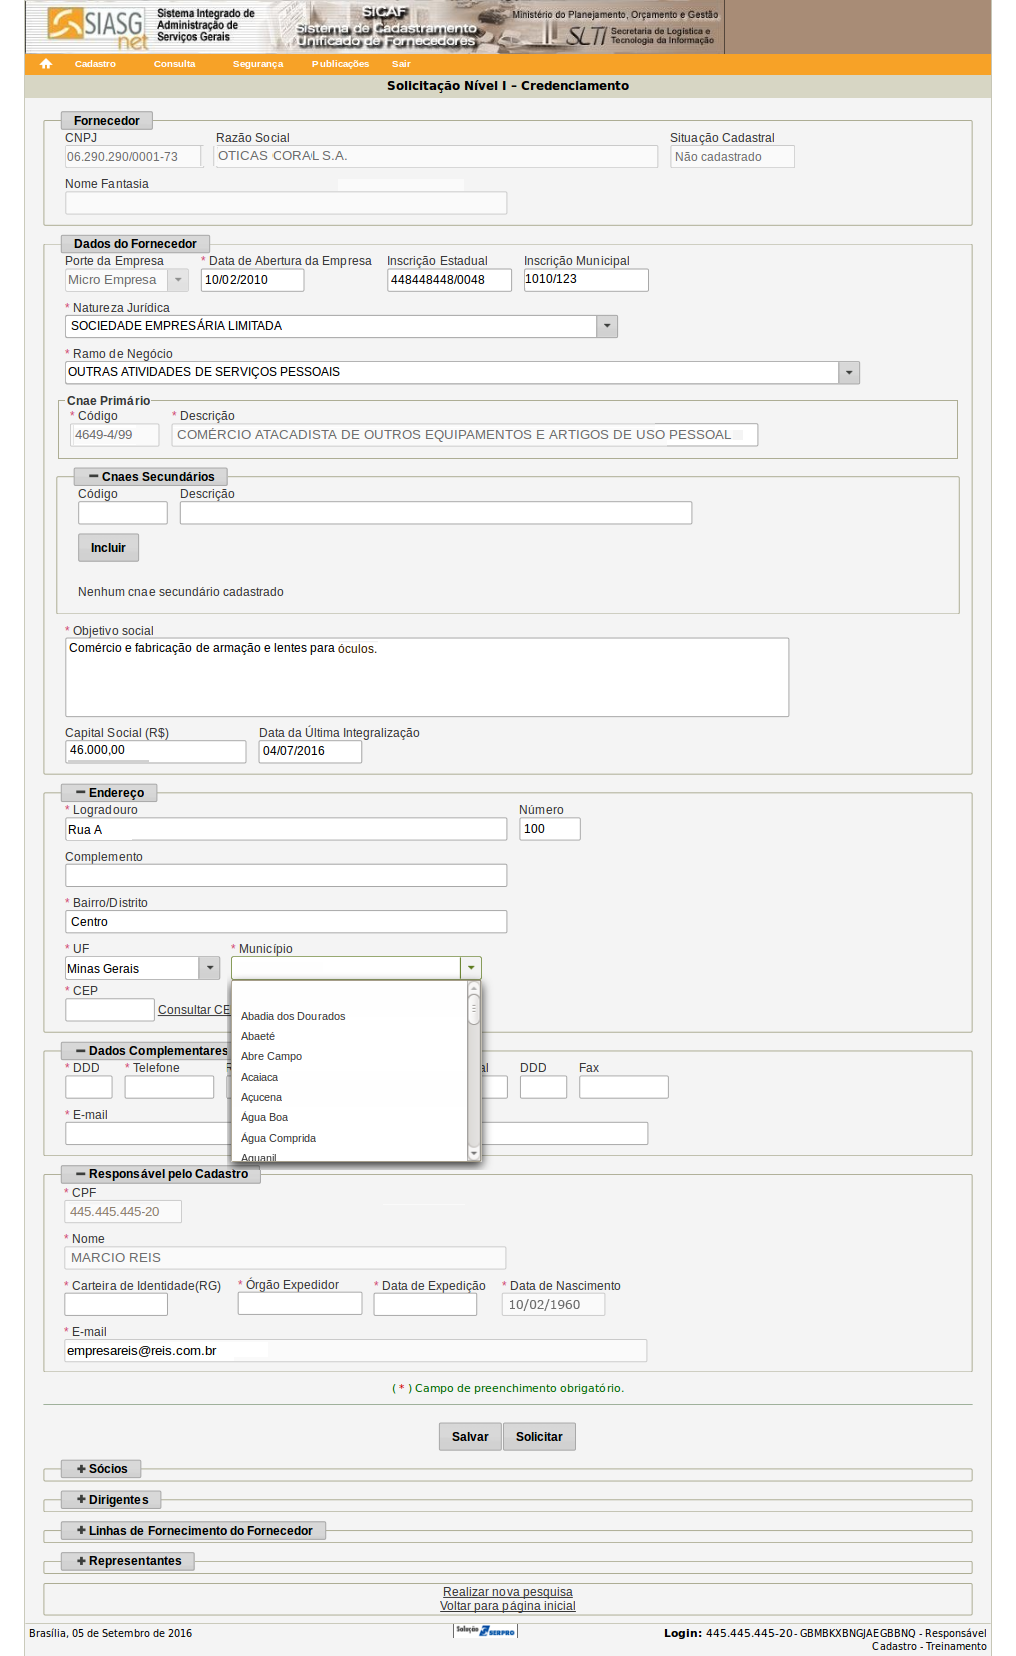Expand the Sócios section
This screenshot has width=1016, height=1656.
(x=101, y=1469)
